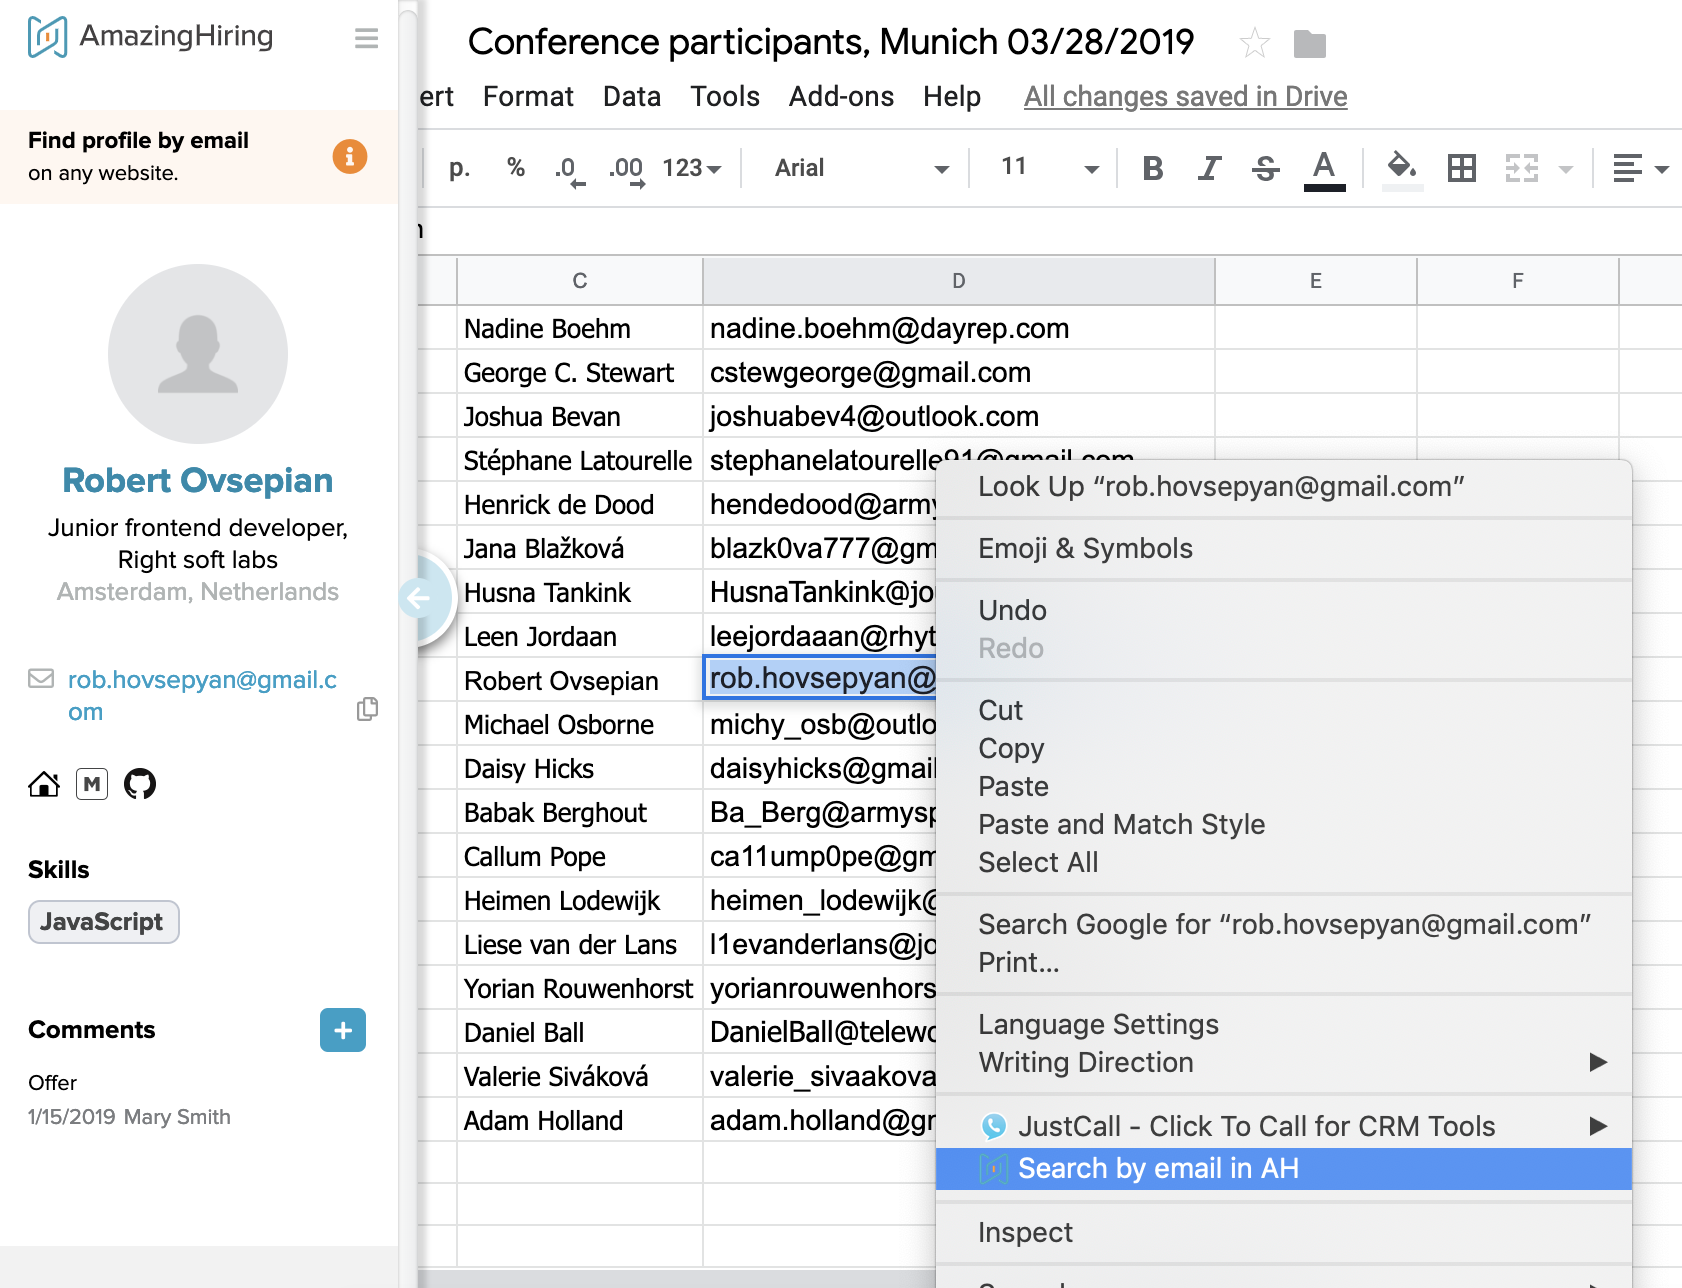Viewport: 1682px width, 1288px height.
Task: Star the Conference participants document
Action: (x=1254, y=43)
